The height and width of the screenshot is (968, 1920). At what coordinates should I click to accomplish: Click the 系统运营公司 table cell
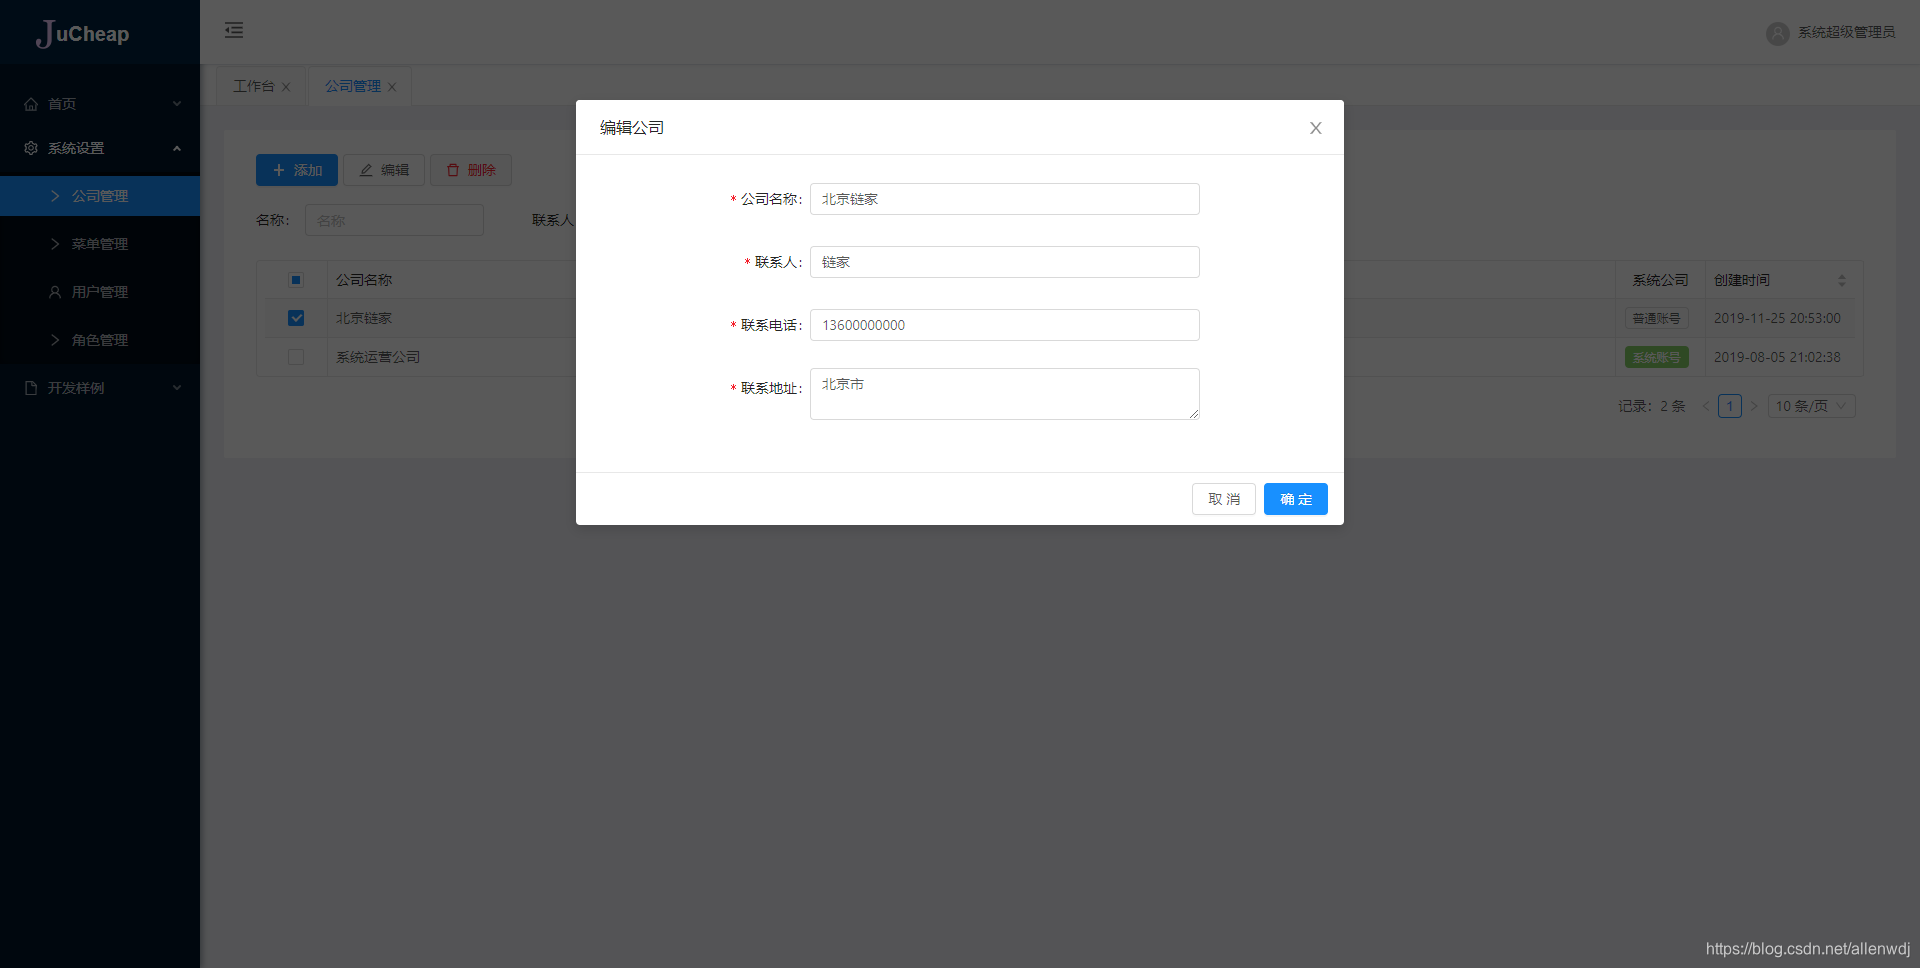[x=378, y=357]
